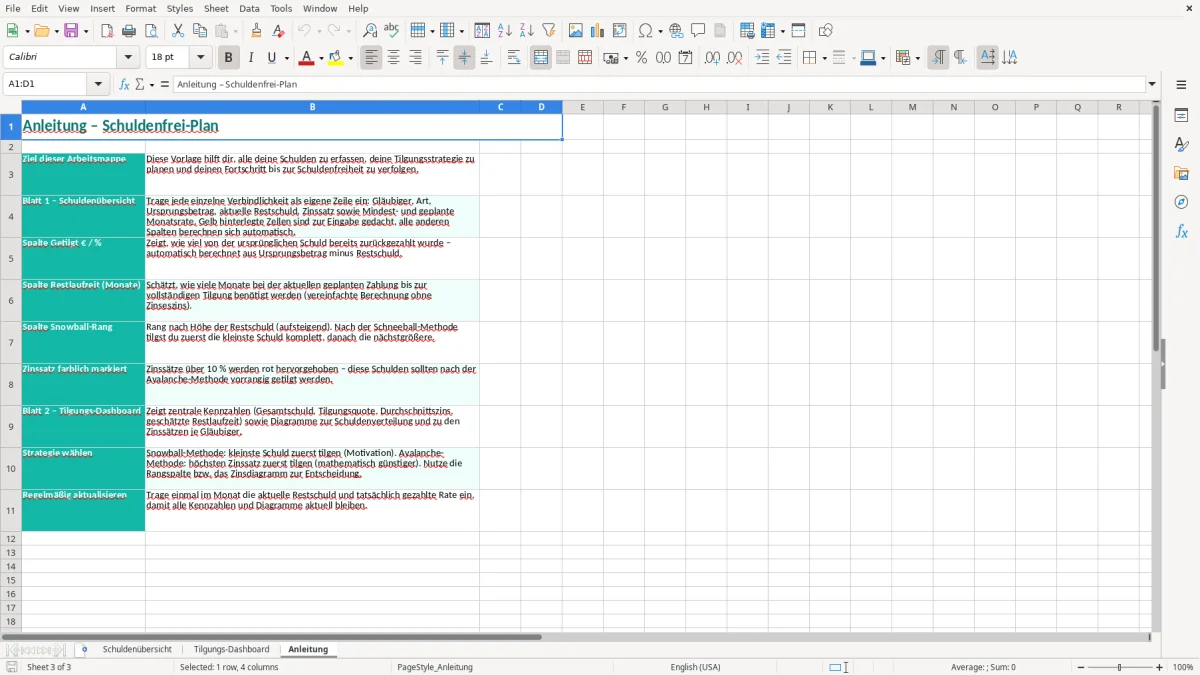1200x675 pixels.
Task: Toggle Wrap Text
Action: (514, 58)
